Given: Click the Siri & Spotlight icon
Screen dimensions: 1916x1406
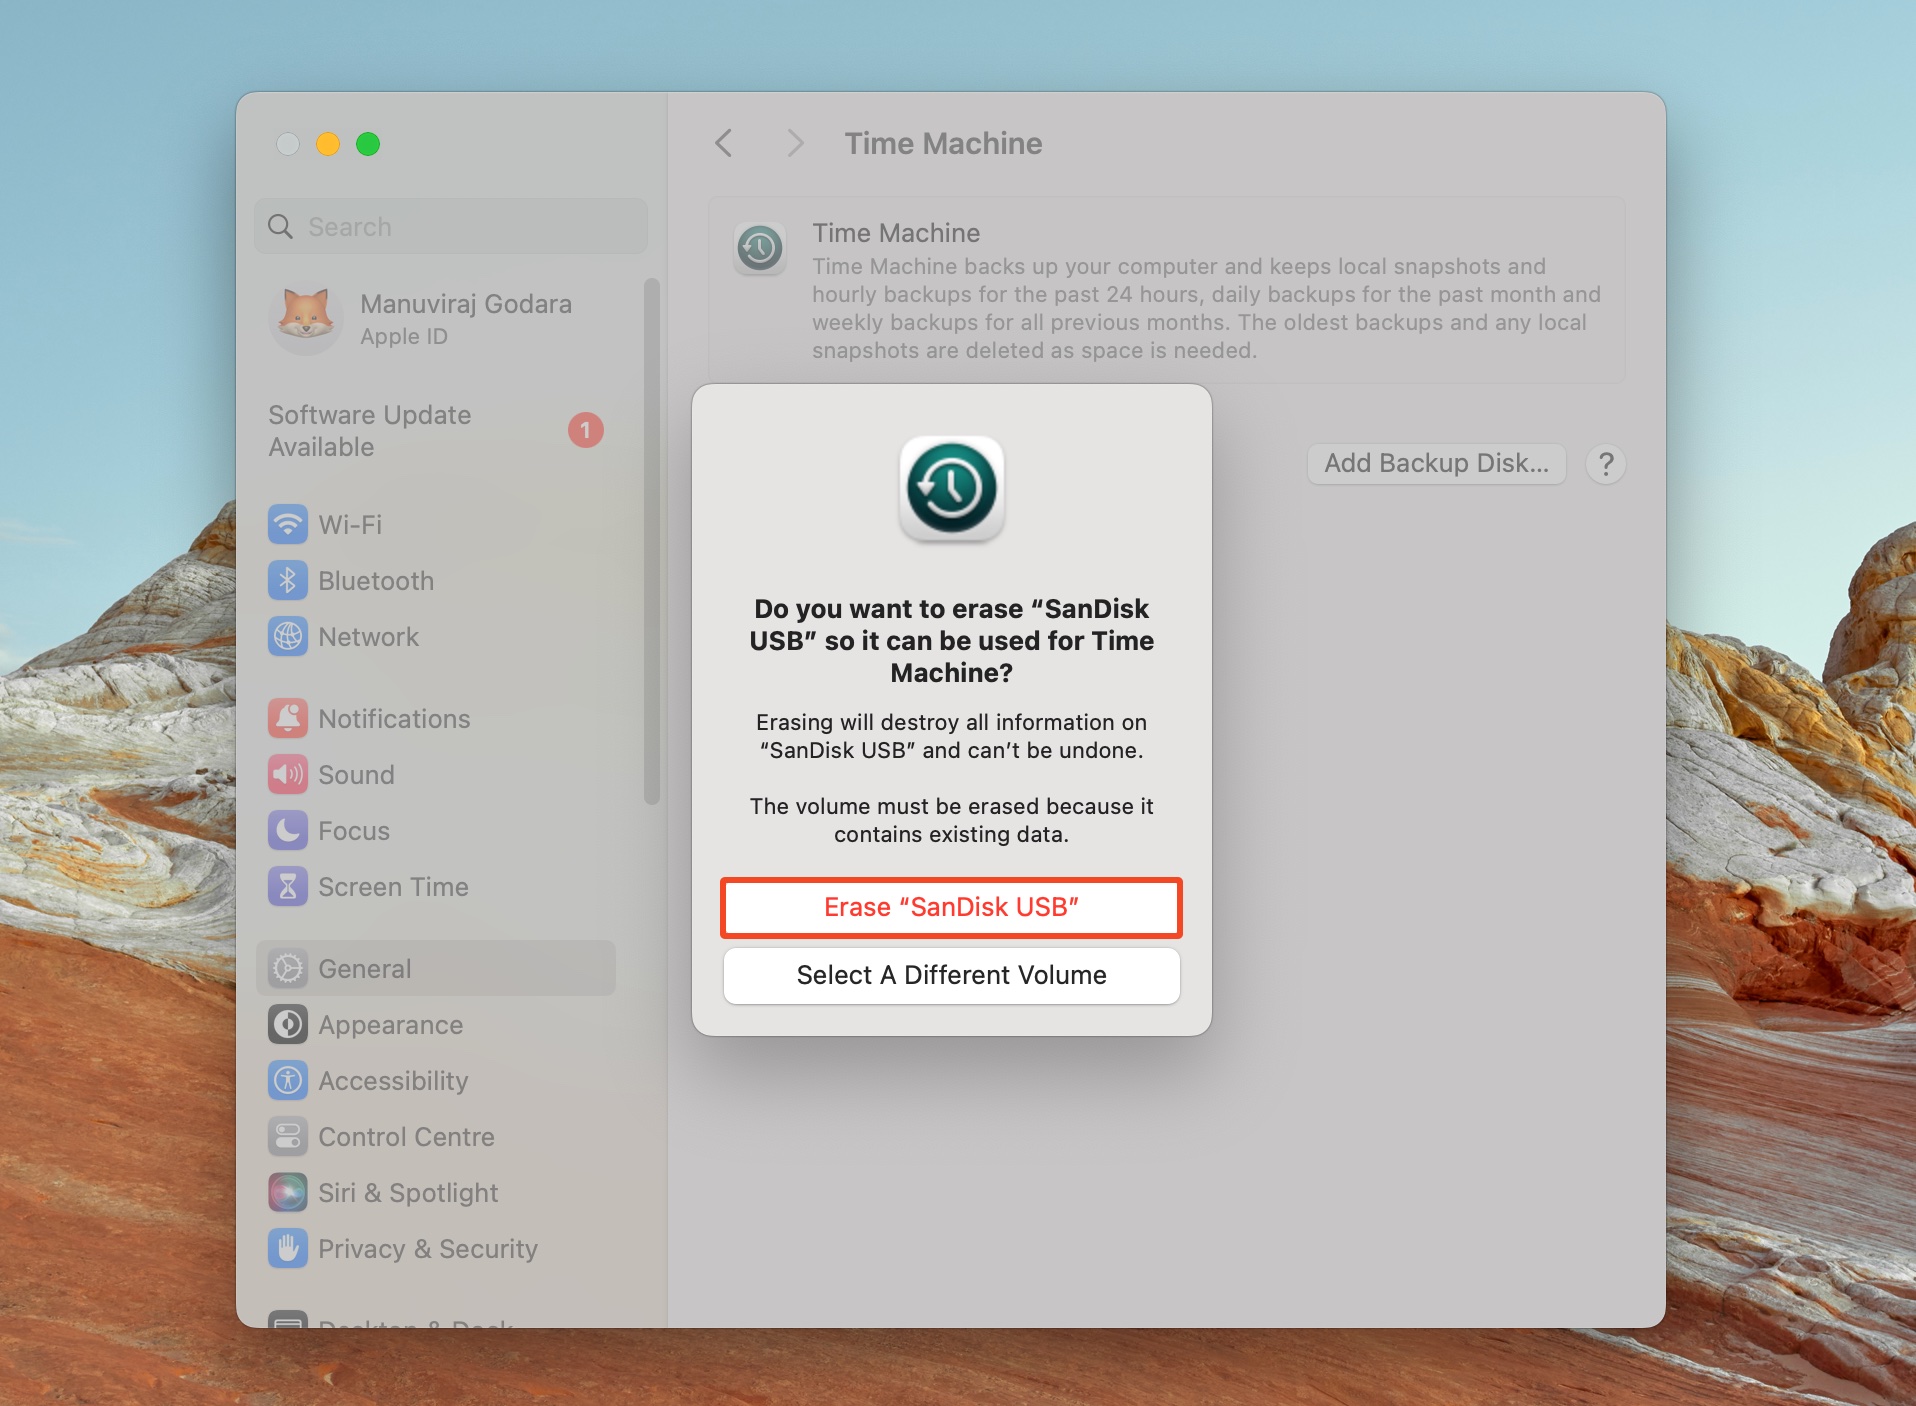Looking at the screenshot, I should point(288,1192).
